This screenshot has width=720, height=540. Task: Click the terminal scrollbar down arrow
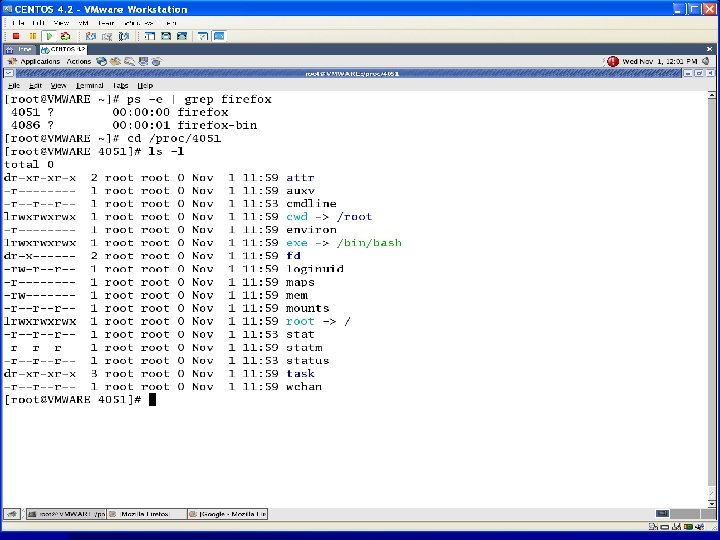pos(711,504)
